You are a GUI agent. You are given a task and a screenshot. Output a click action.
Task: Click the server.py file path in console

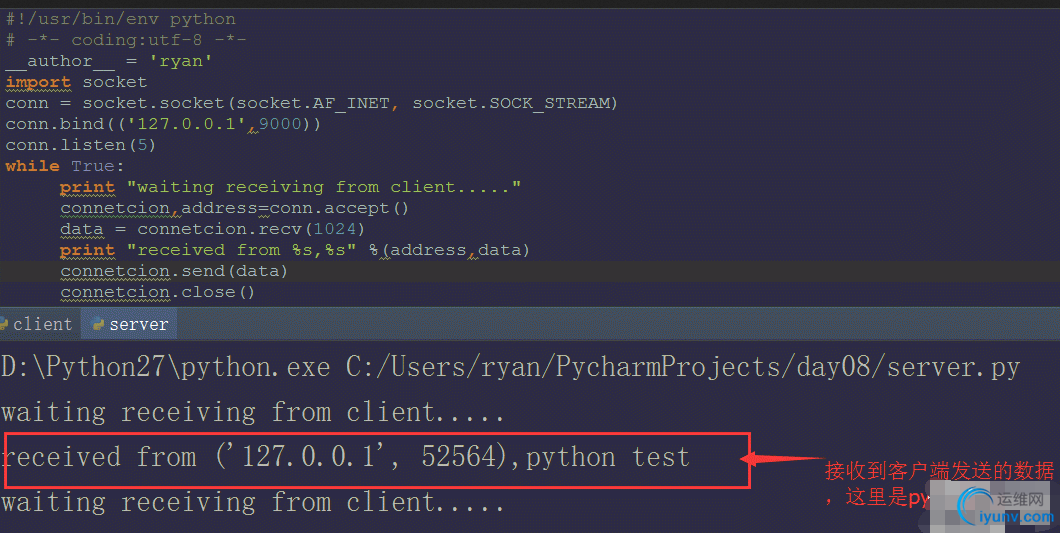click(682, 367)
